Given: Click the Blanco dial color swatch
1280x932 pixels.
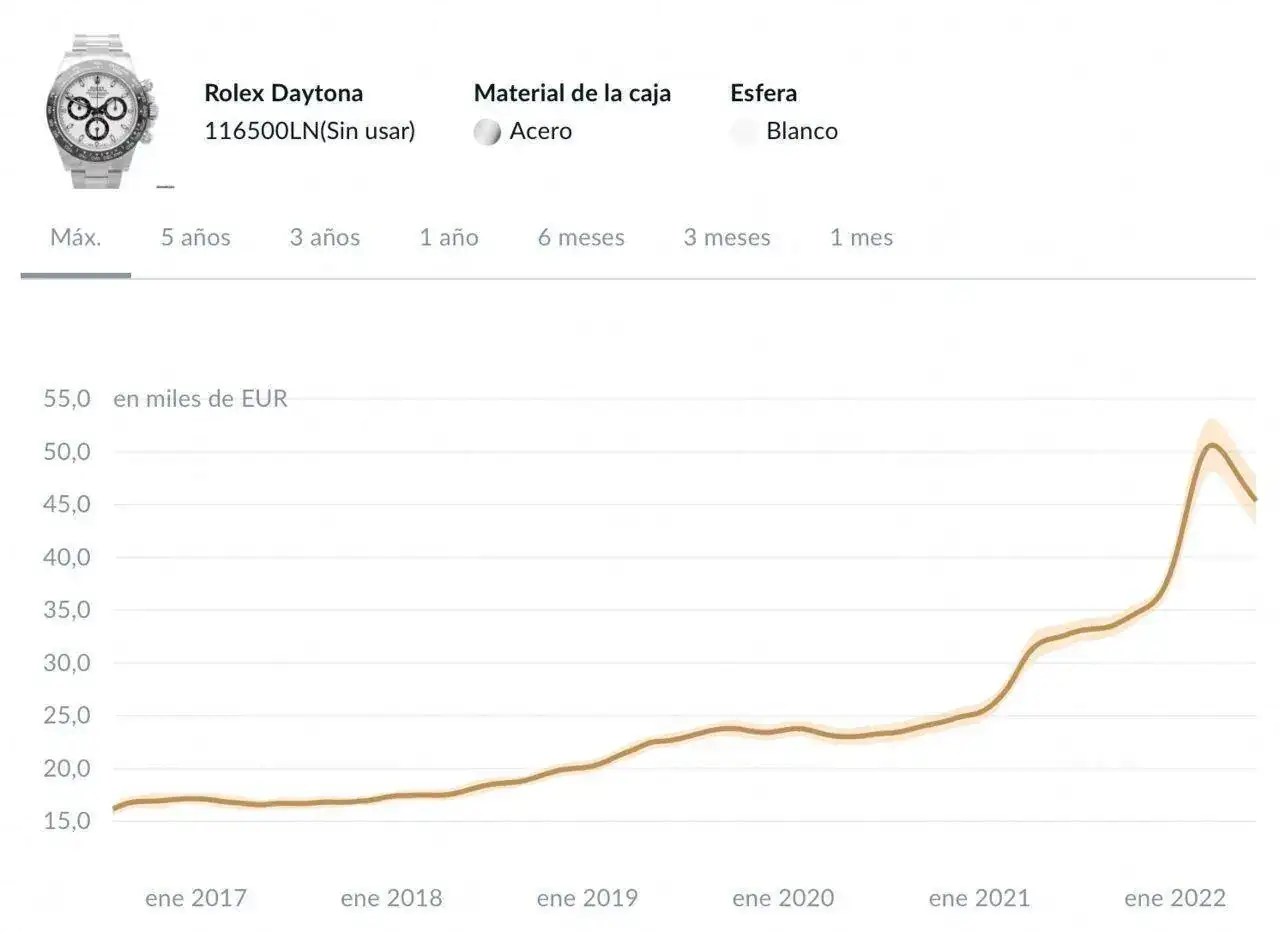Looking at the screenshot, I should click(745, 132).
